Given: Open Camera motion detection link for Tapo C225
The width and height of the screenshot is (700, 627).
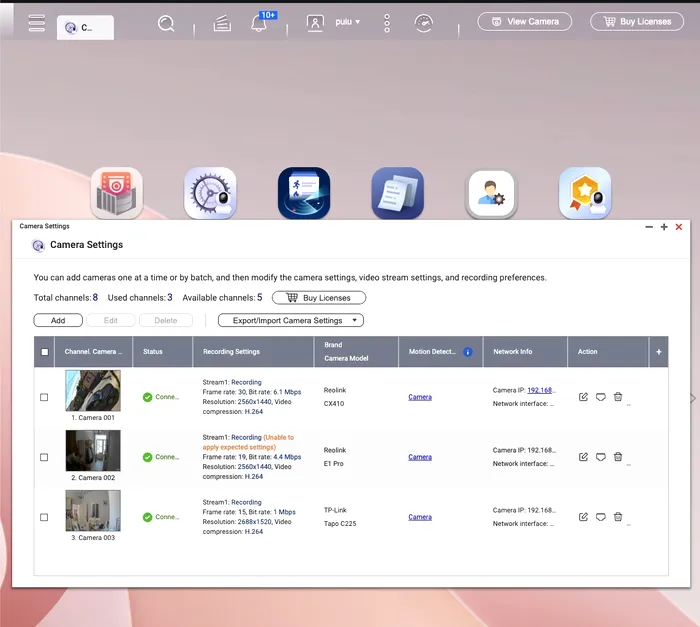Looking at the screenshot, I should pos(420,517).
